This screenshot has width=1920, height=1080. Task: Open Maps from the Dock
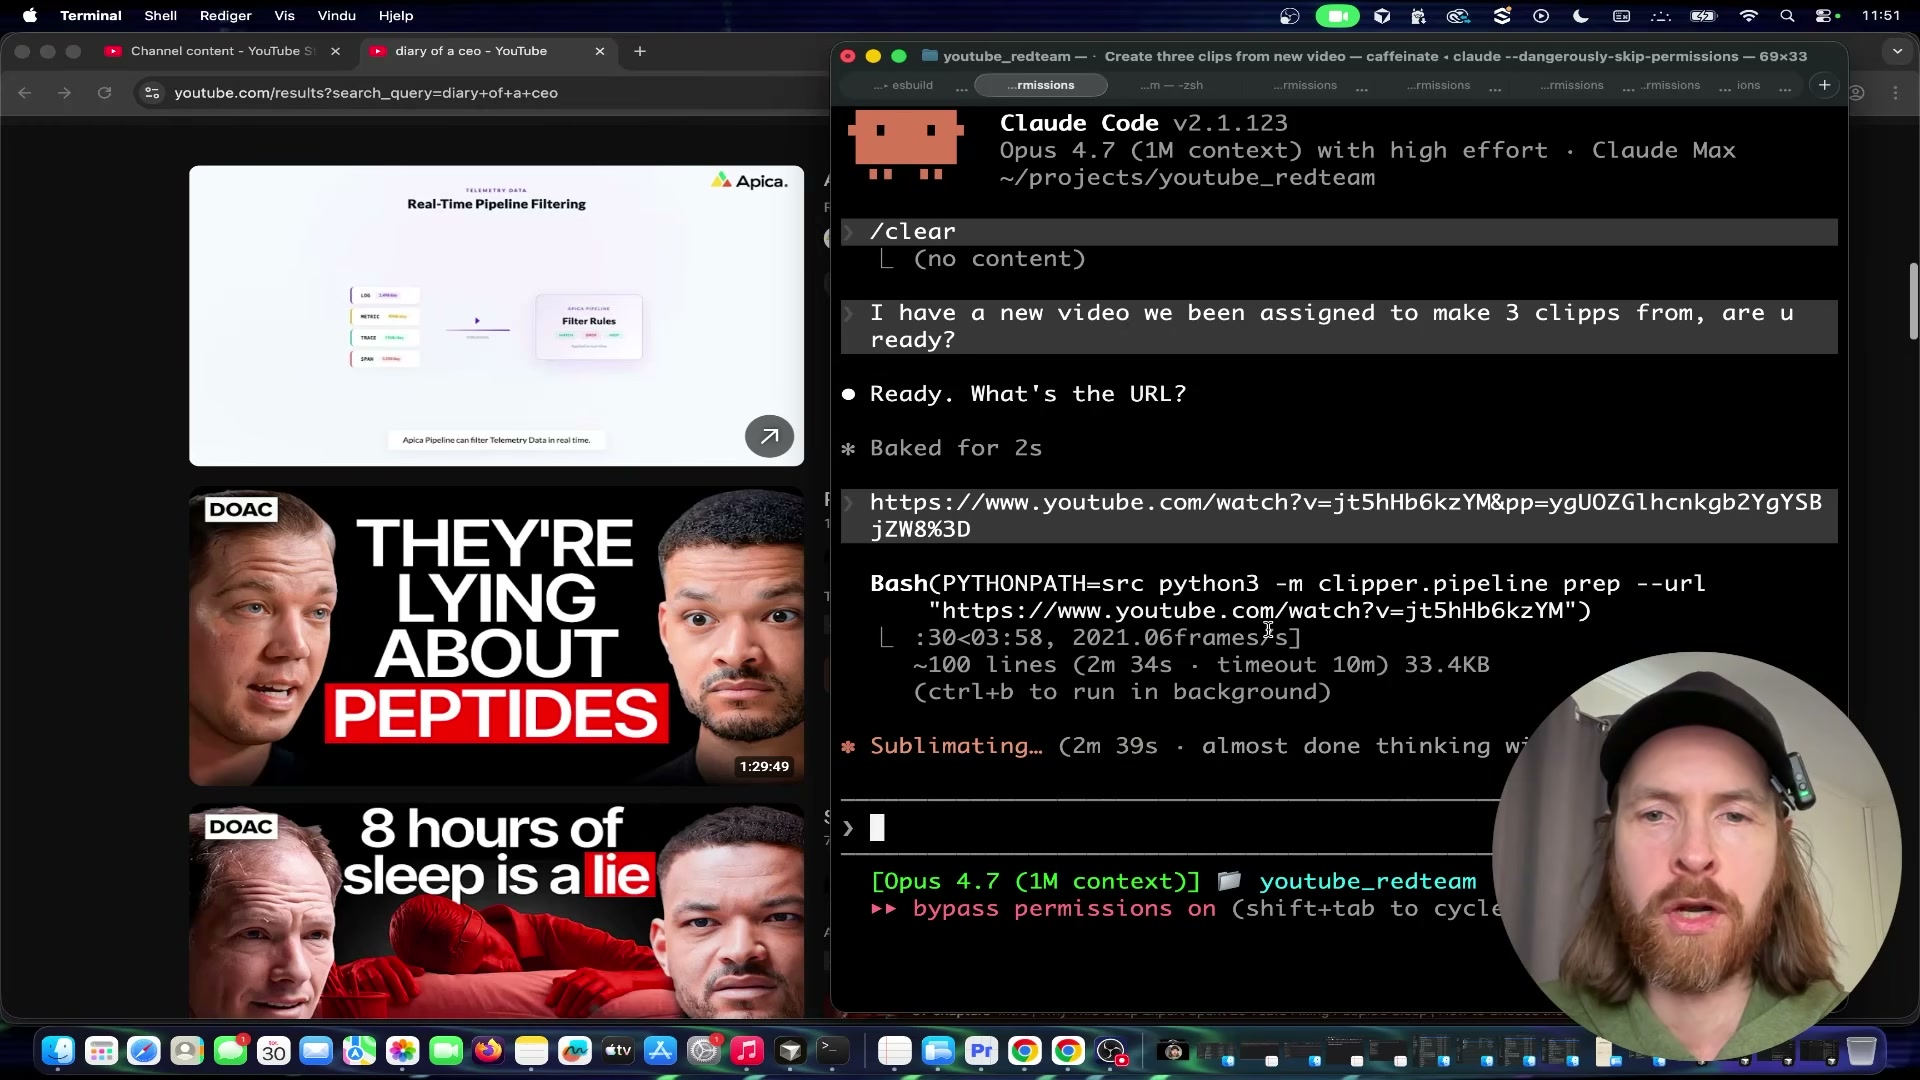359,1051
